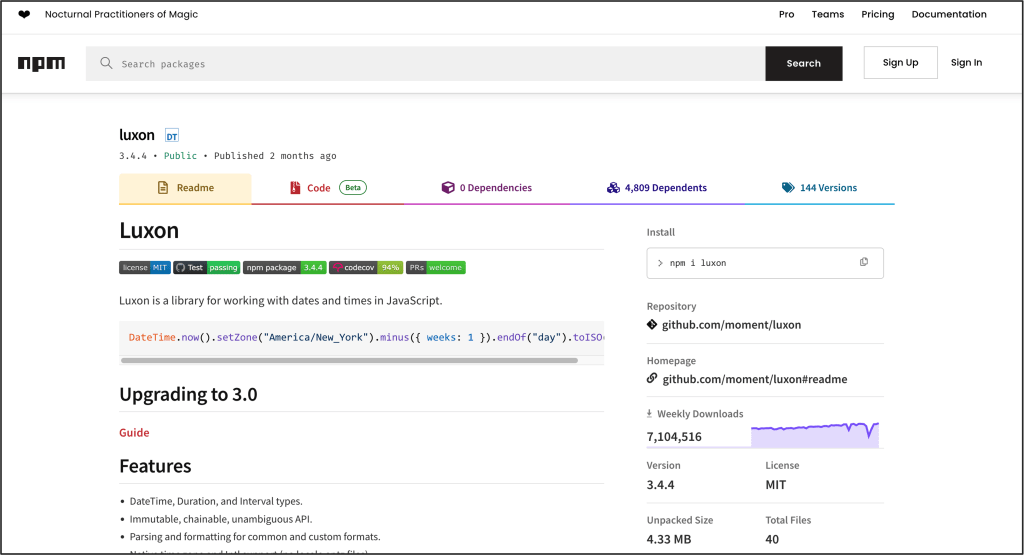Click the codecov 94% badge

(x=366, y=268)
